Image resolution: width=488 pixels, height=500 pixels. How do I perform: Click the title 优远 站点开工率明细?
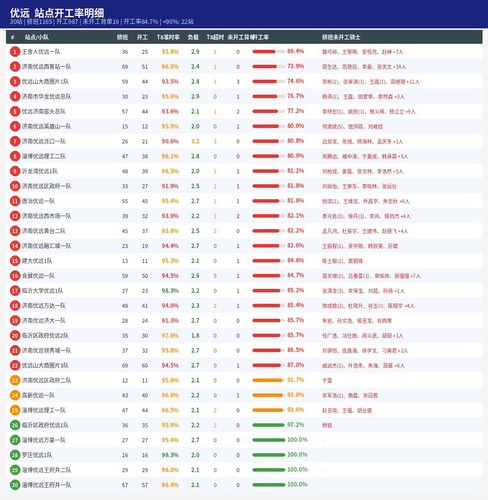click(x=57, y=13)
